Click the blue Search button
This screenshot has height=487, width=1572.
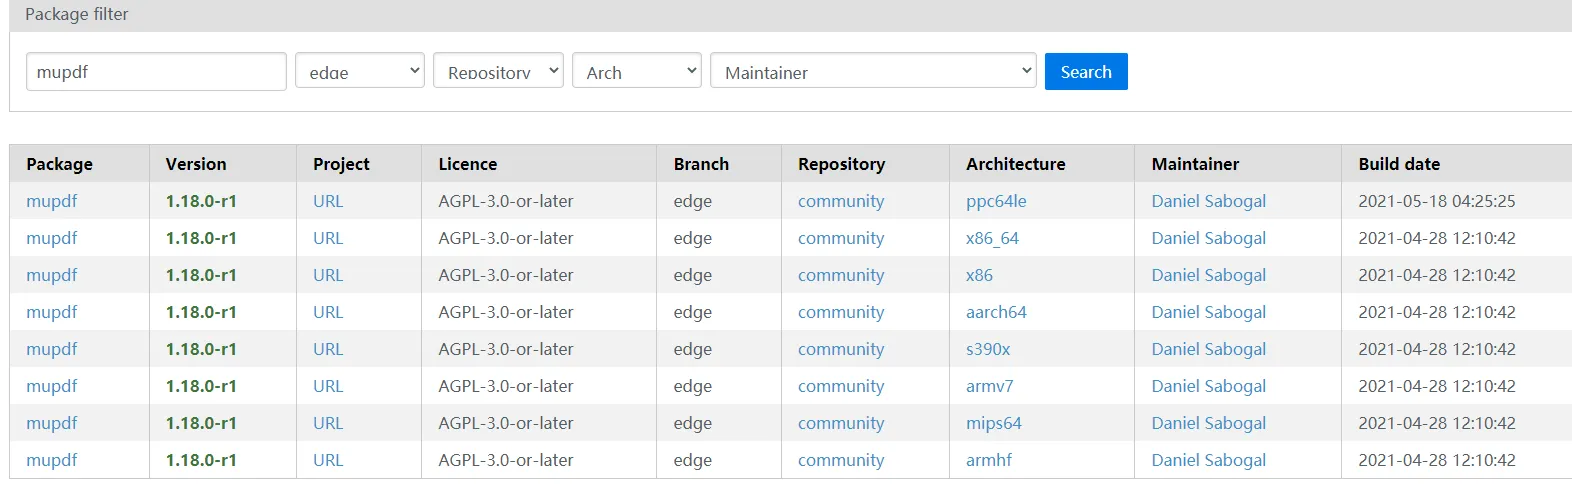[x=1086, y=71]
